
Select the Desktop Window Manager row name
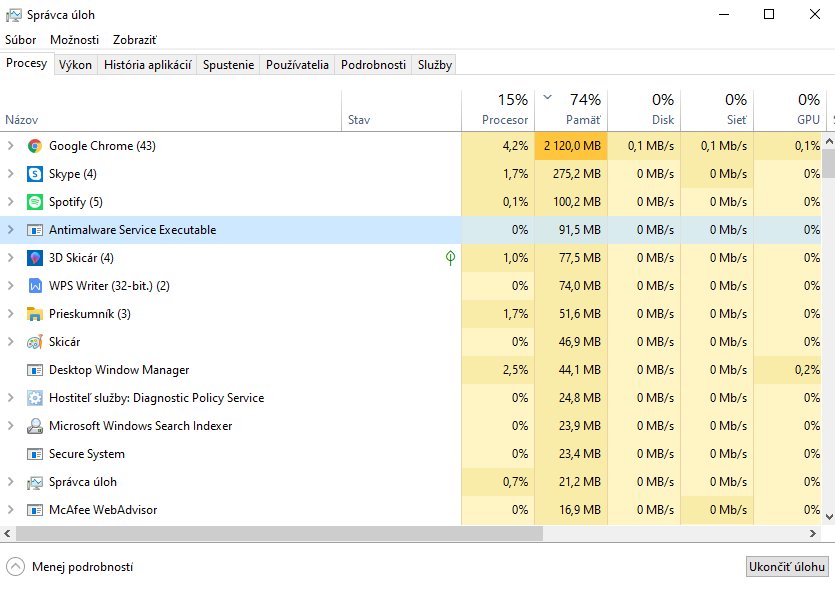coord(119,370)
